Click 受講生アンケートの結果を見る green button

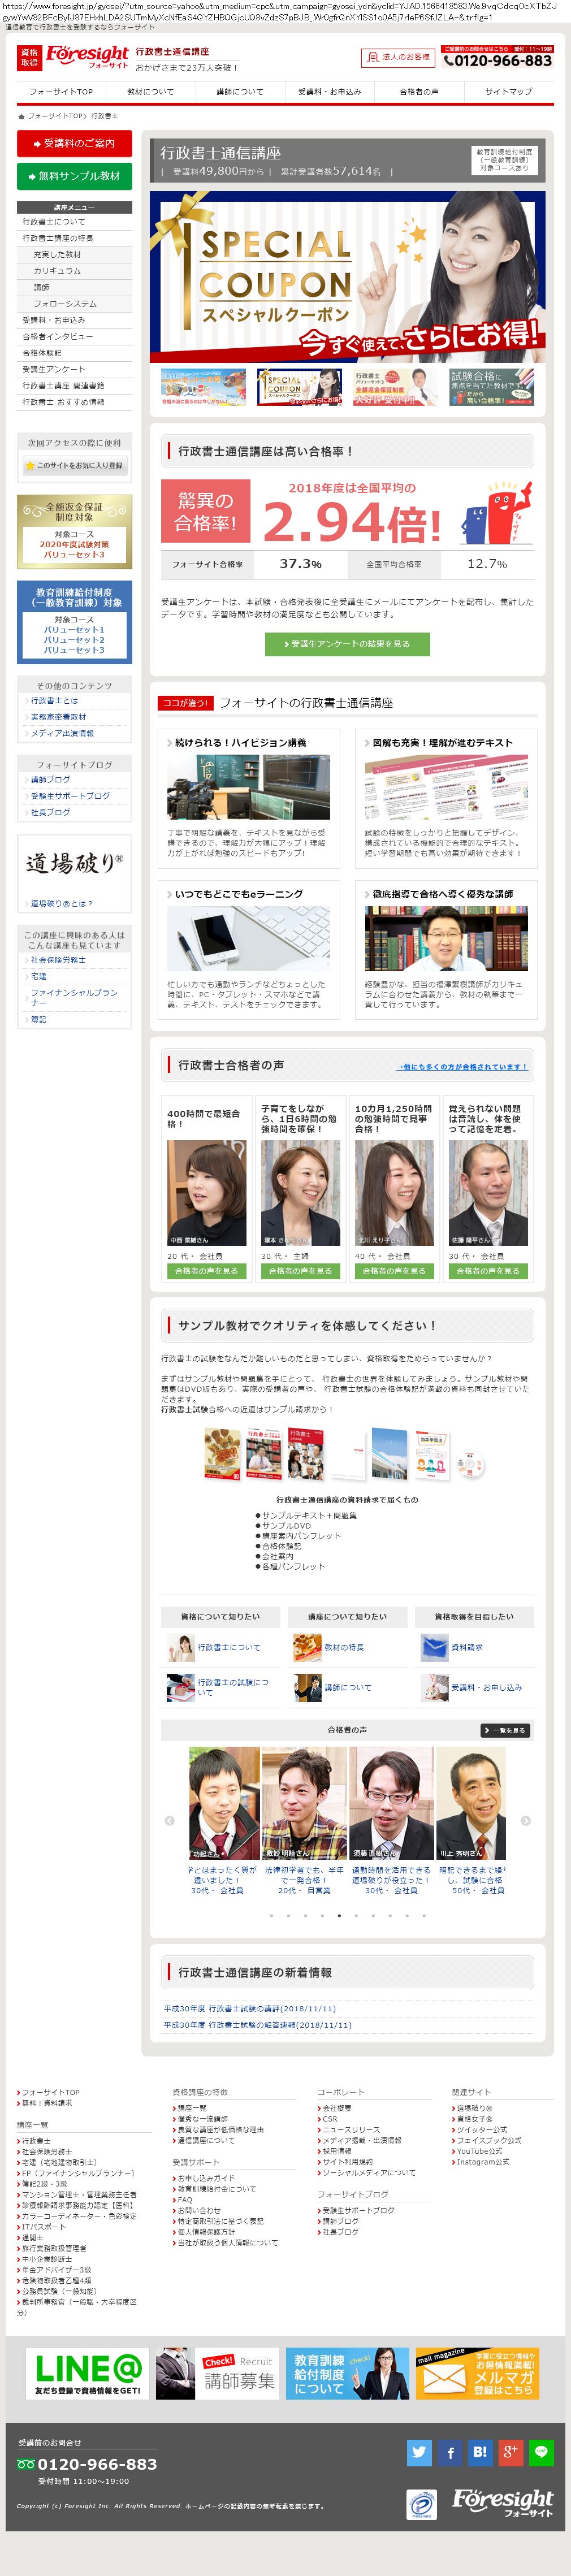(x=347, y=644)
